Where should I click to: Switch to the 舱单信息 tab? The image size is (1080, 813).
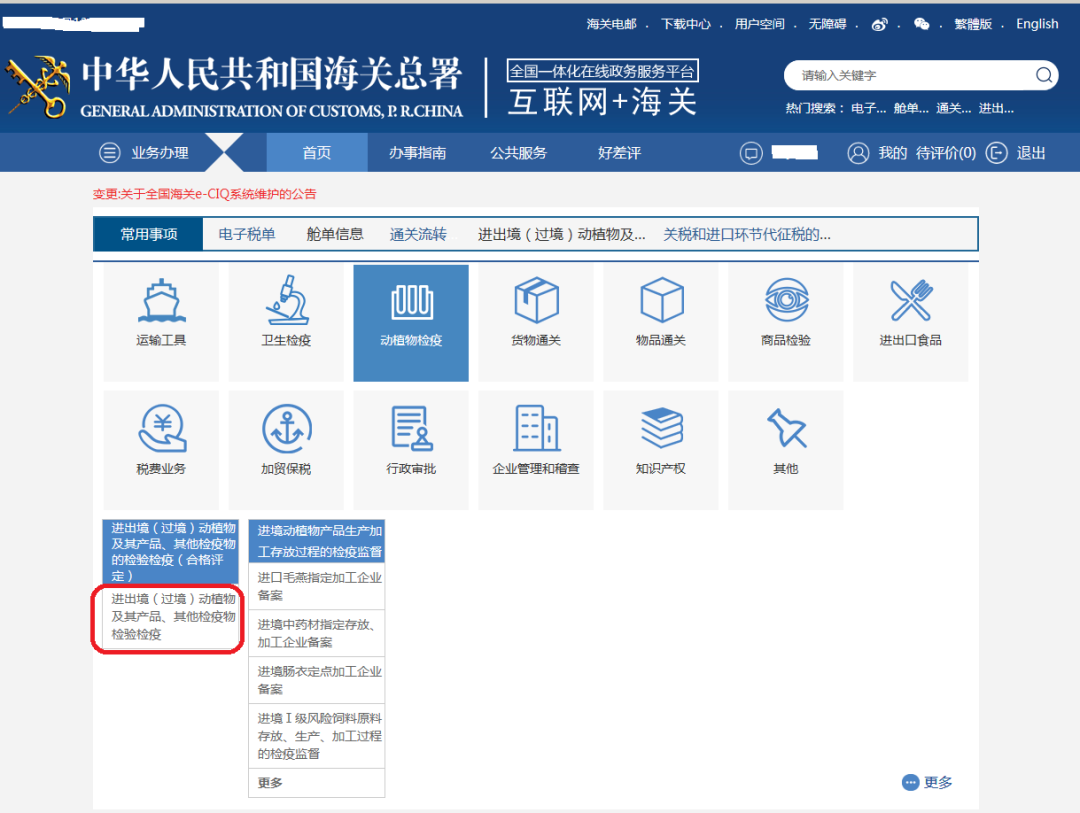[335, 234]
